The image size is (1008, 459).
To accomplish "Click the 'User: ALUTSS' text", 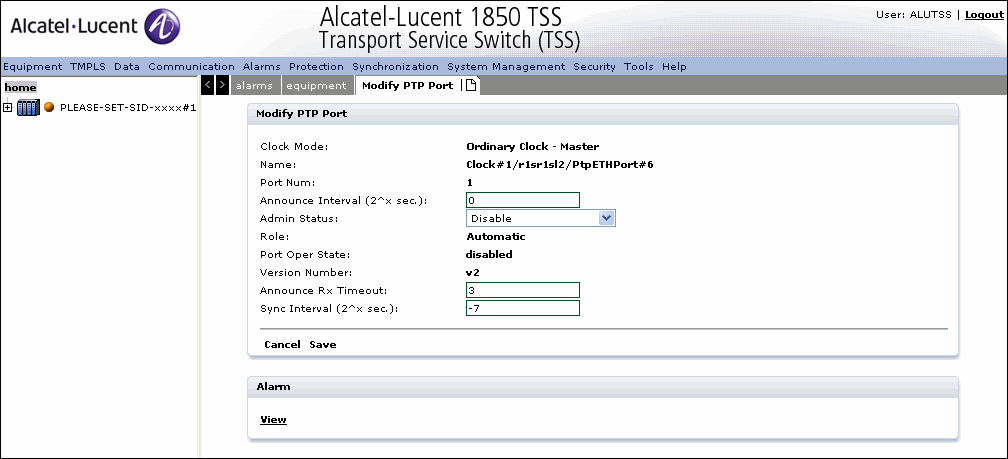I will tap(914, 14).
